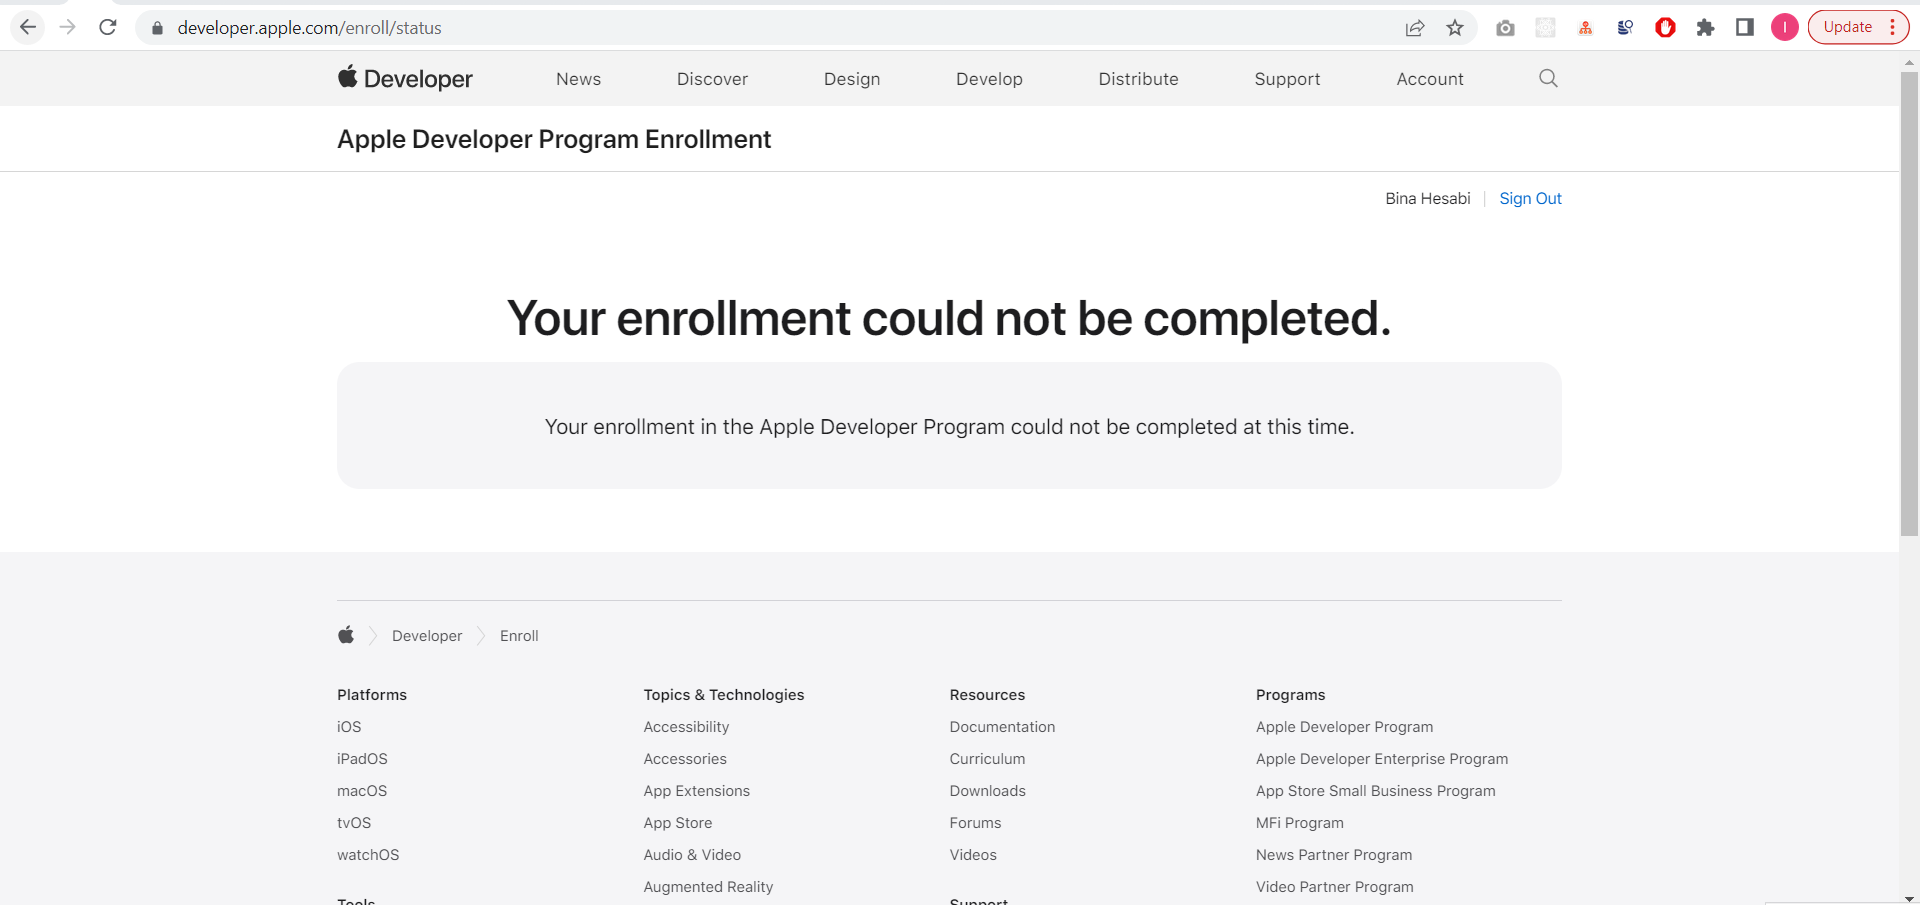Click the browser back arrow
Screen dimensions: 1920x905
click(28, 28)
